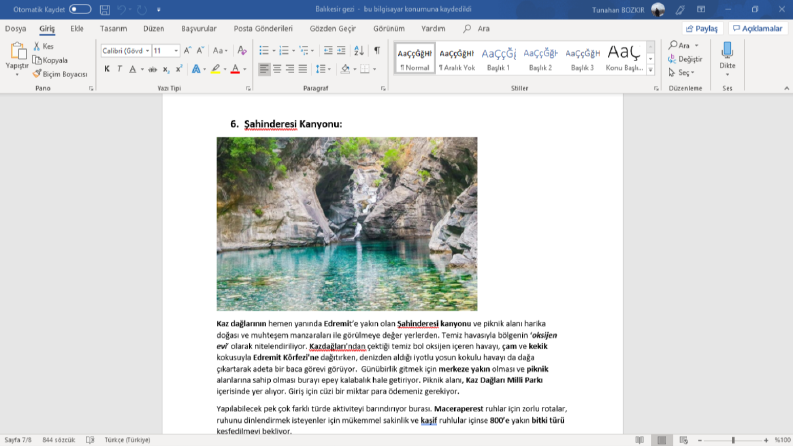Click the clear formatting icon
793x446 pixels.
[x=242, y=51]
